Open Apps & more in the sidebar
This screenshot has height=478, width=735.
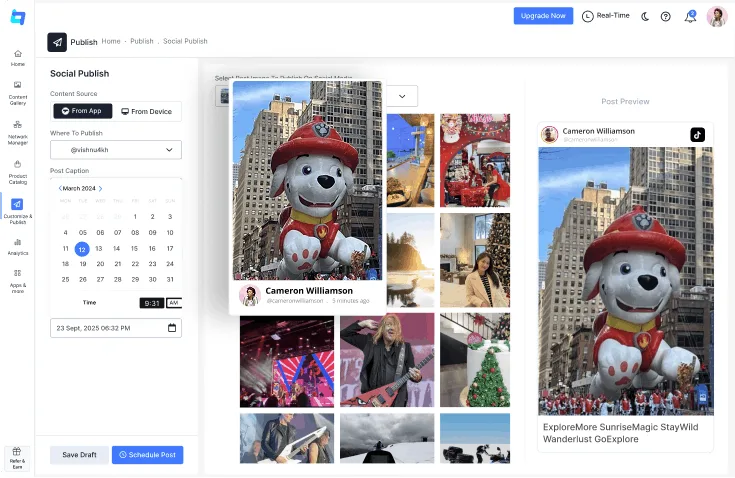click(18, 281)
